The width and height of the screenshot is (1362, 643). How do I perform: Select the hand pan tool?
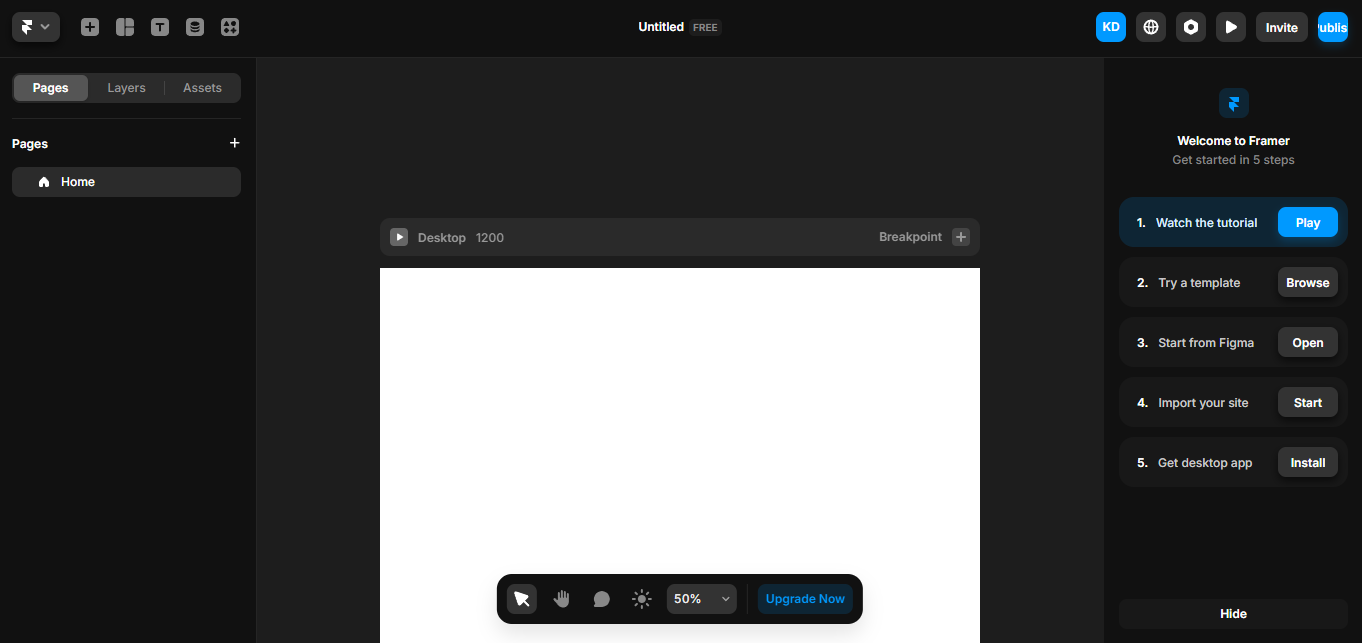point(562,599)
